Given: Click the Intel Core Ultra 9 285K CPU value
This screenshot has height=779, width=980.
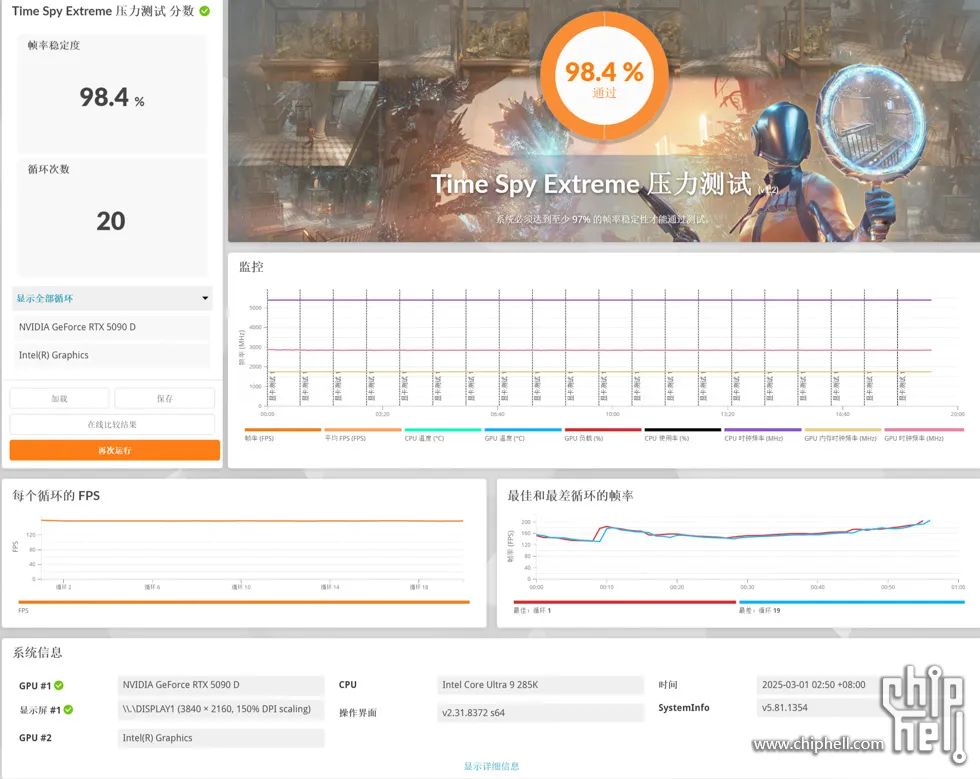Looking at the screenshot, I should [x=540, y=685].
